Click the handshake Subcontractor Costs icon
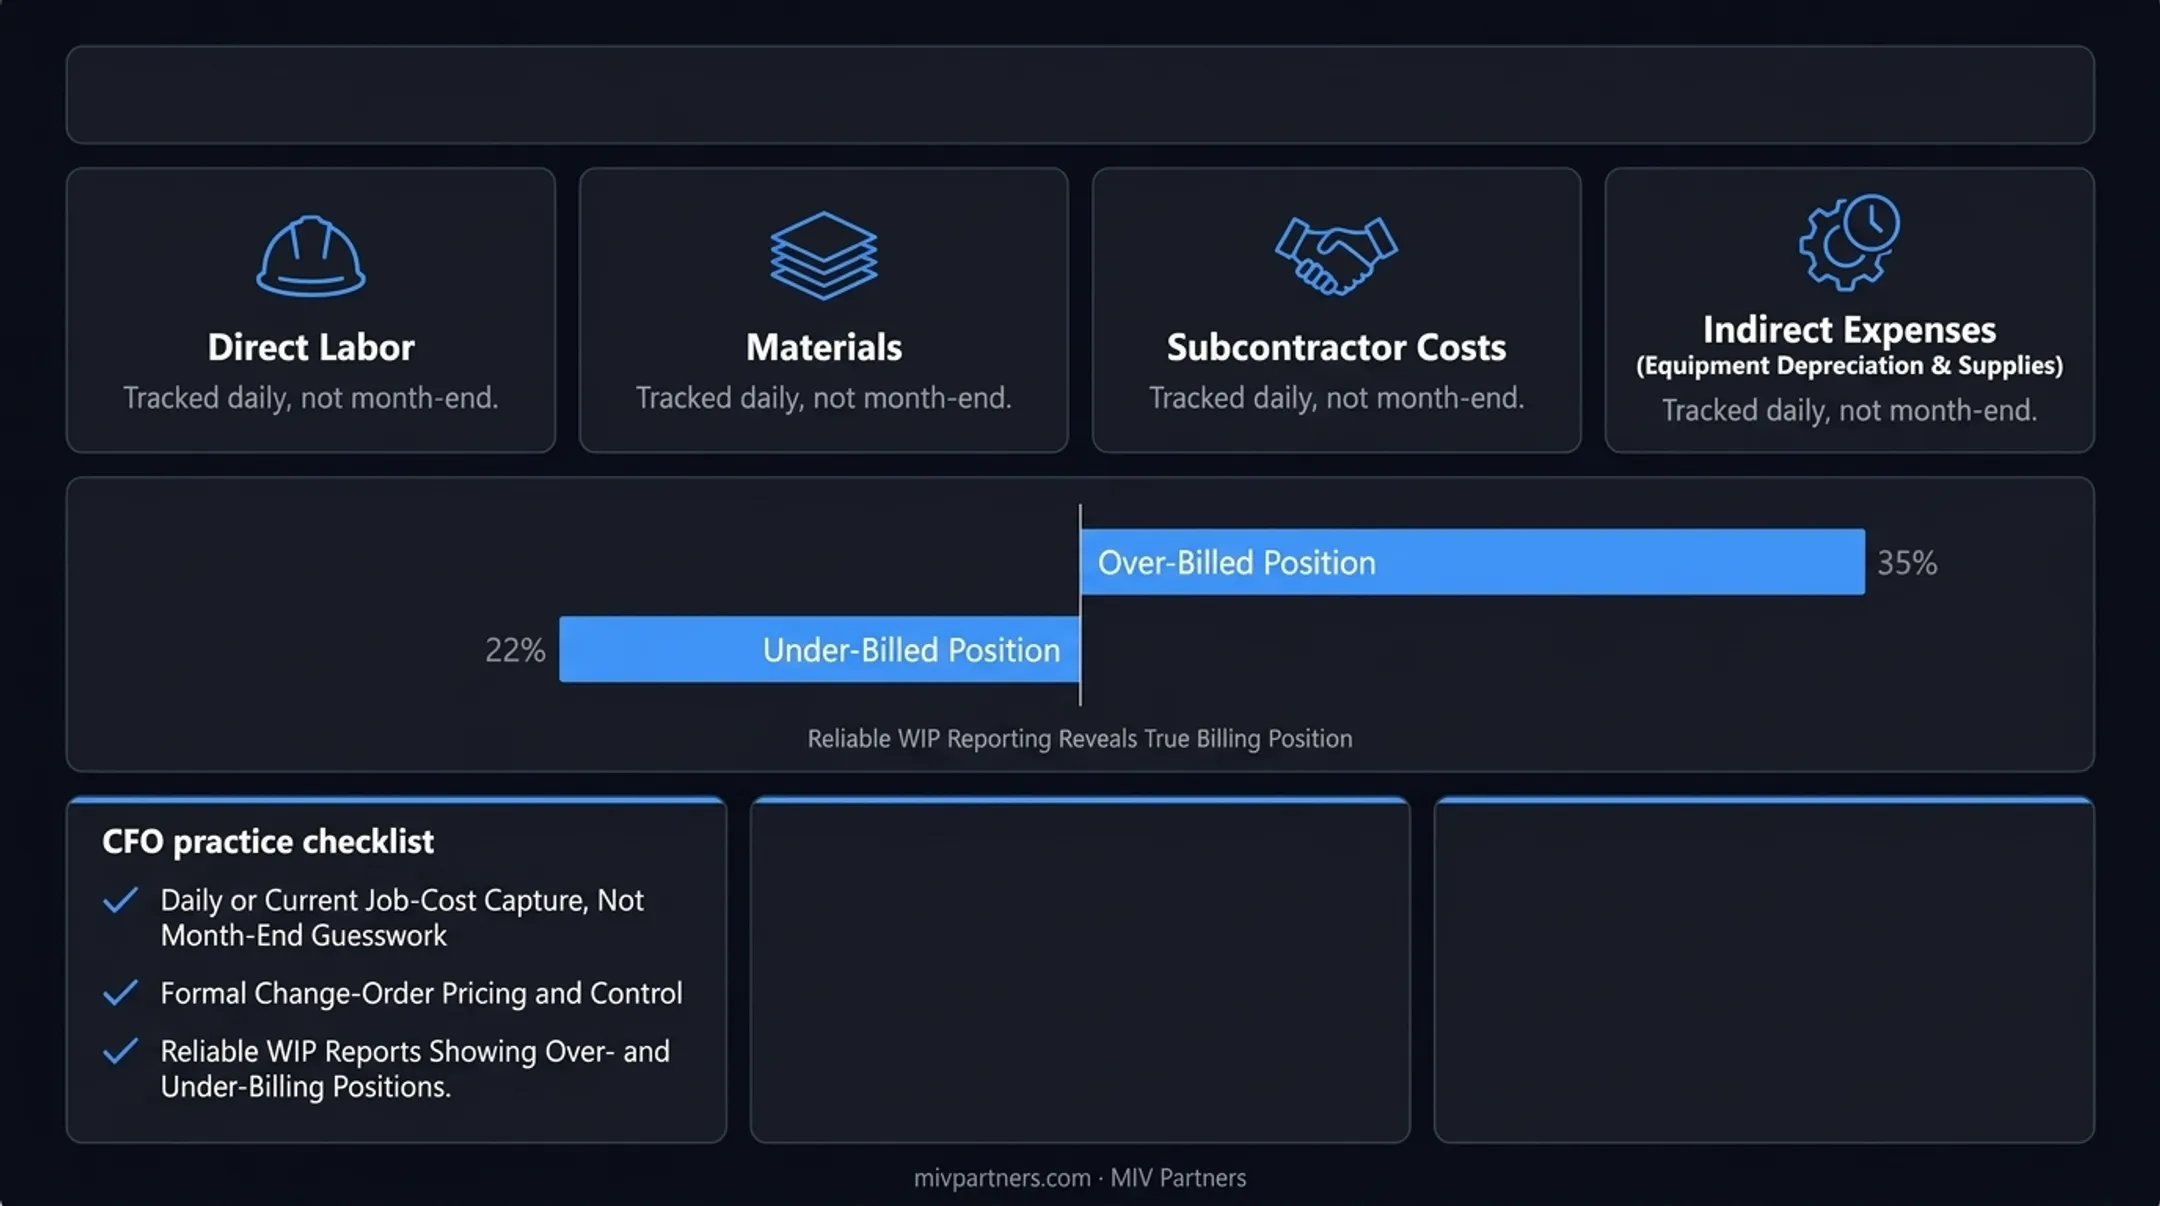Viewport: 2160px width, 1206px height. (x=1336, y=255)
